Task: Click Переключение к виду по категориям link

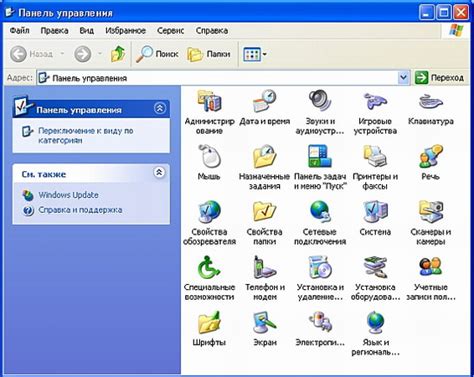Action: 86,135
